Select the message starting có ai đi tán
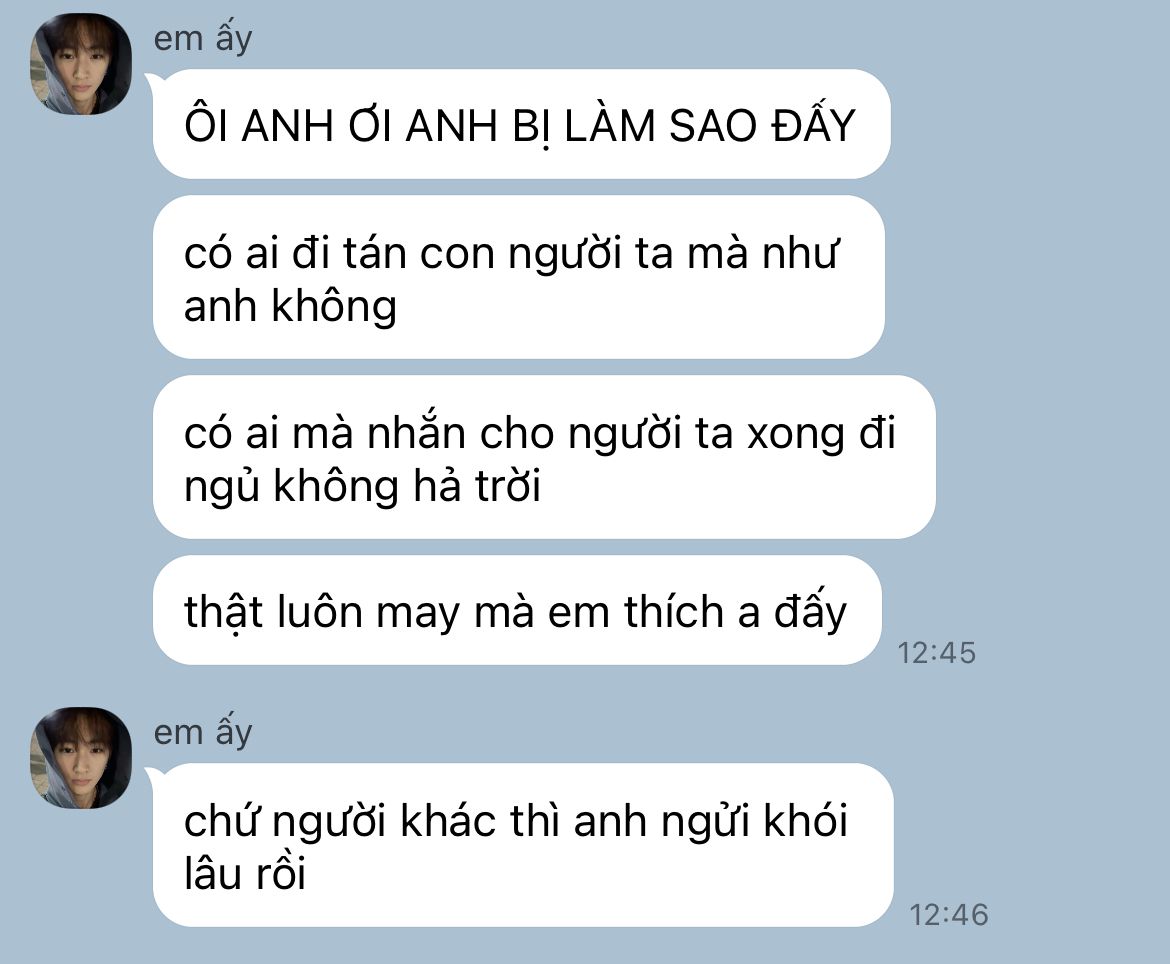 519,278
